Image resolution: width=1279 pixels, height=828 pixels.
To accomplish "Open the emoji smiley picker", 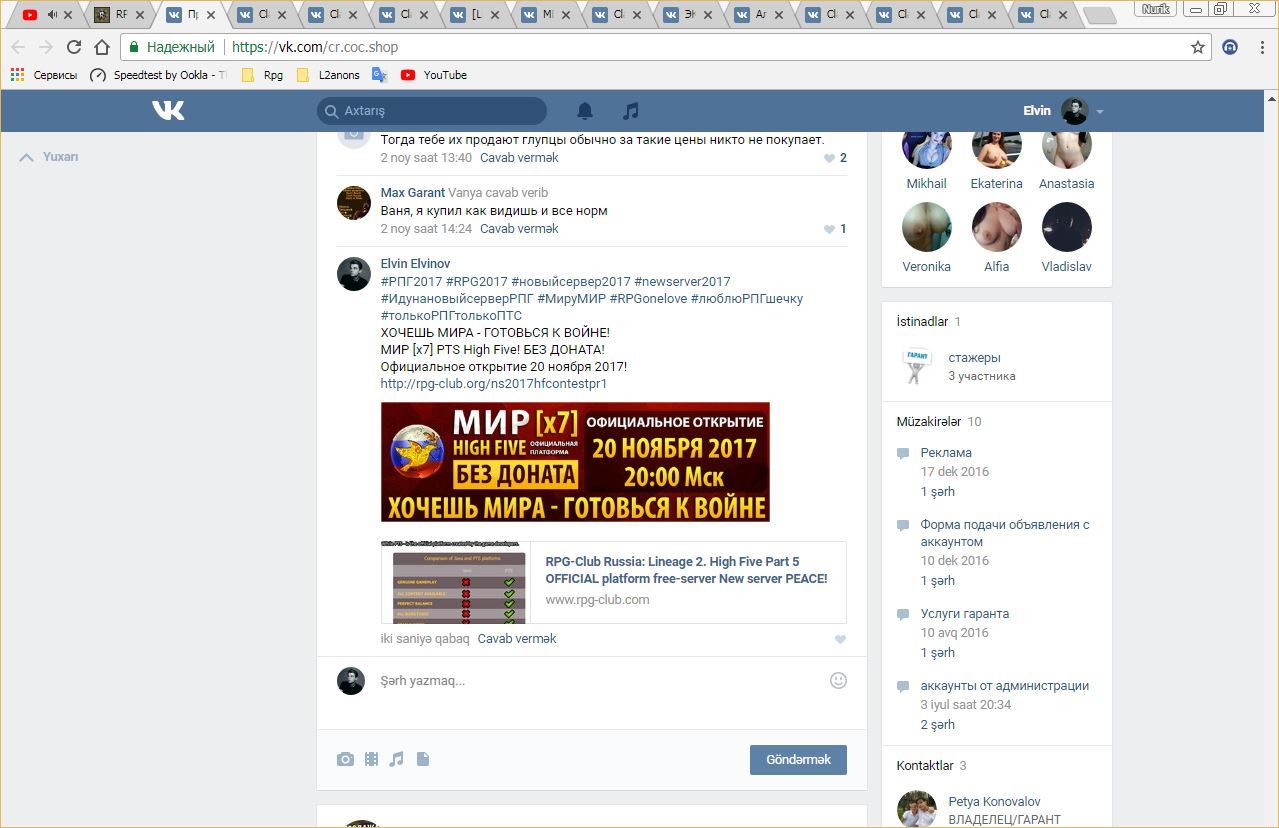I will [x=838, y=680].
